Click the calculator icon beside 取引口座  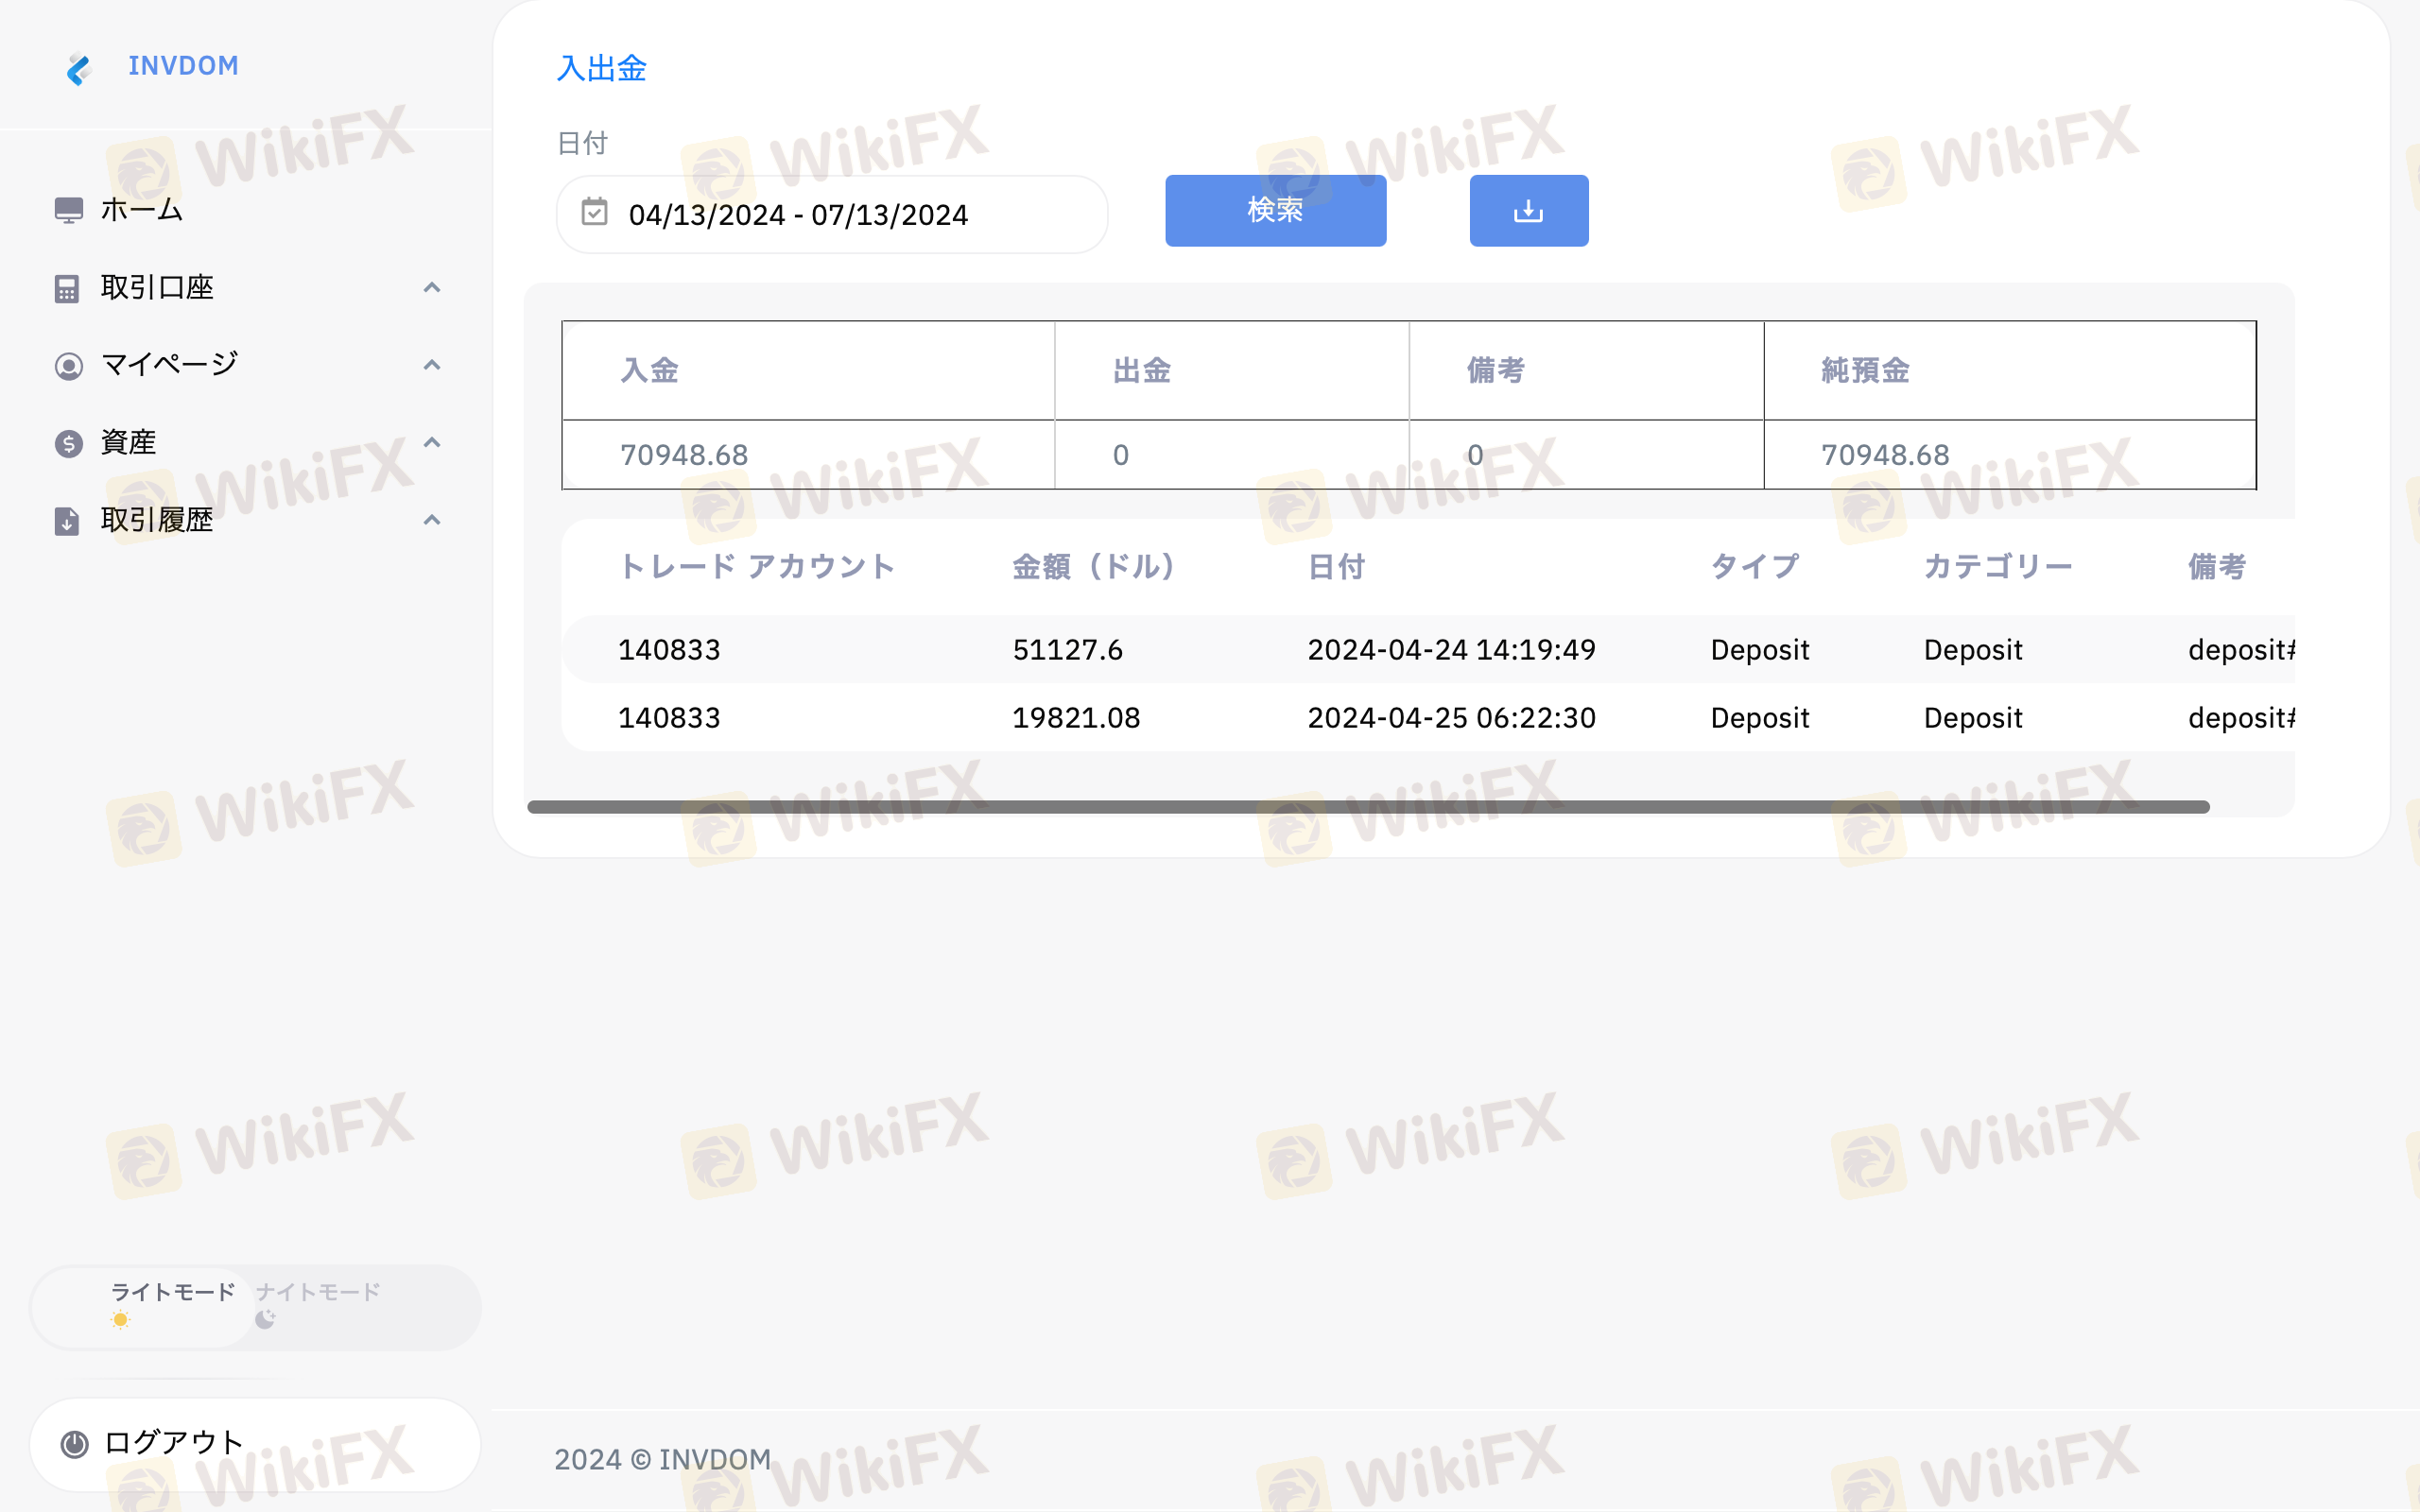click(x=67, y=289)
